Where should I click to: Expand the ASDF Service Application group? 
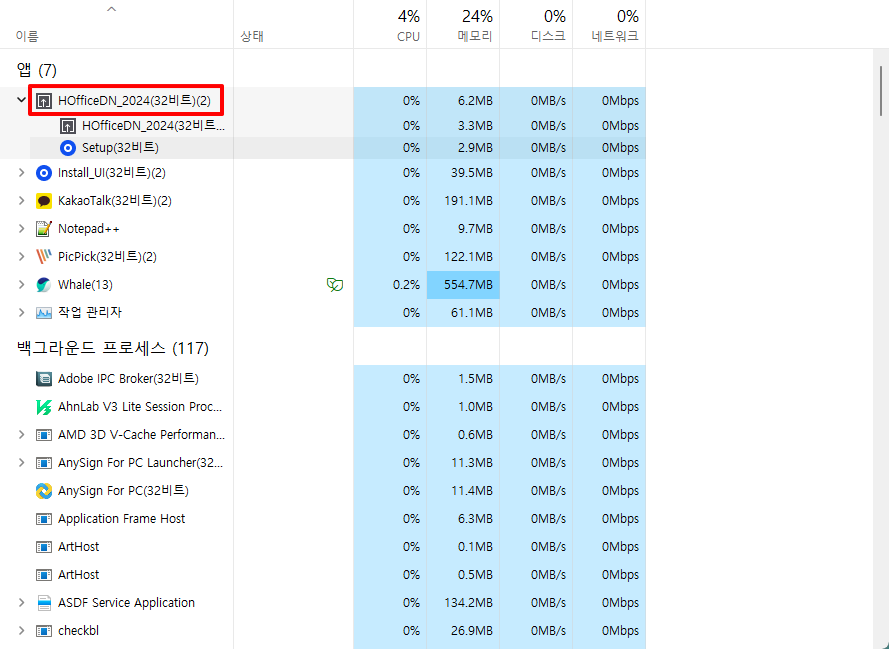pos(22,603)
